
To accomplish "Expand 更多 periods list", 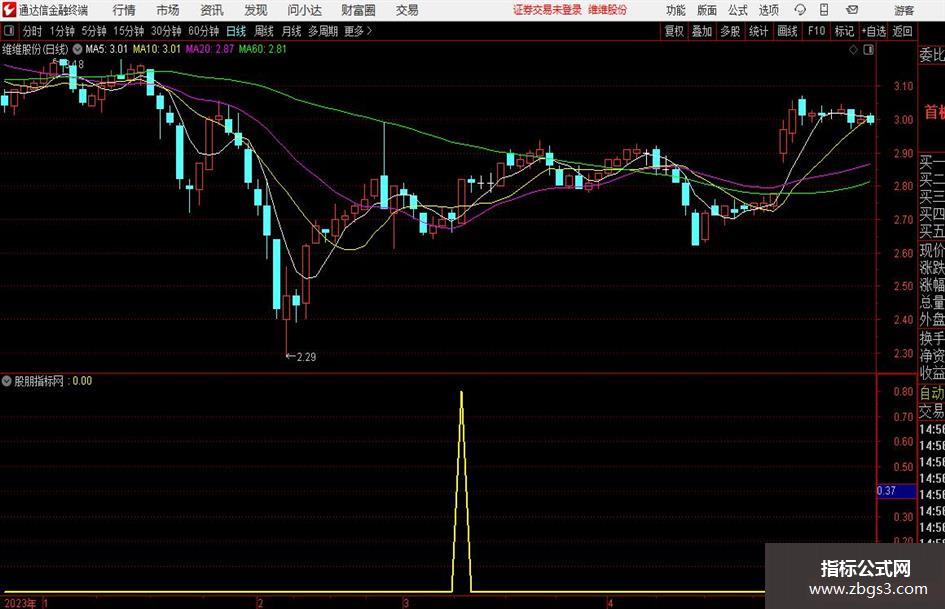I will click(359, 31).
